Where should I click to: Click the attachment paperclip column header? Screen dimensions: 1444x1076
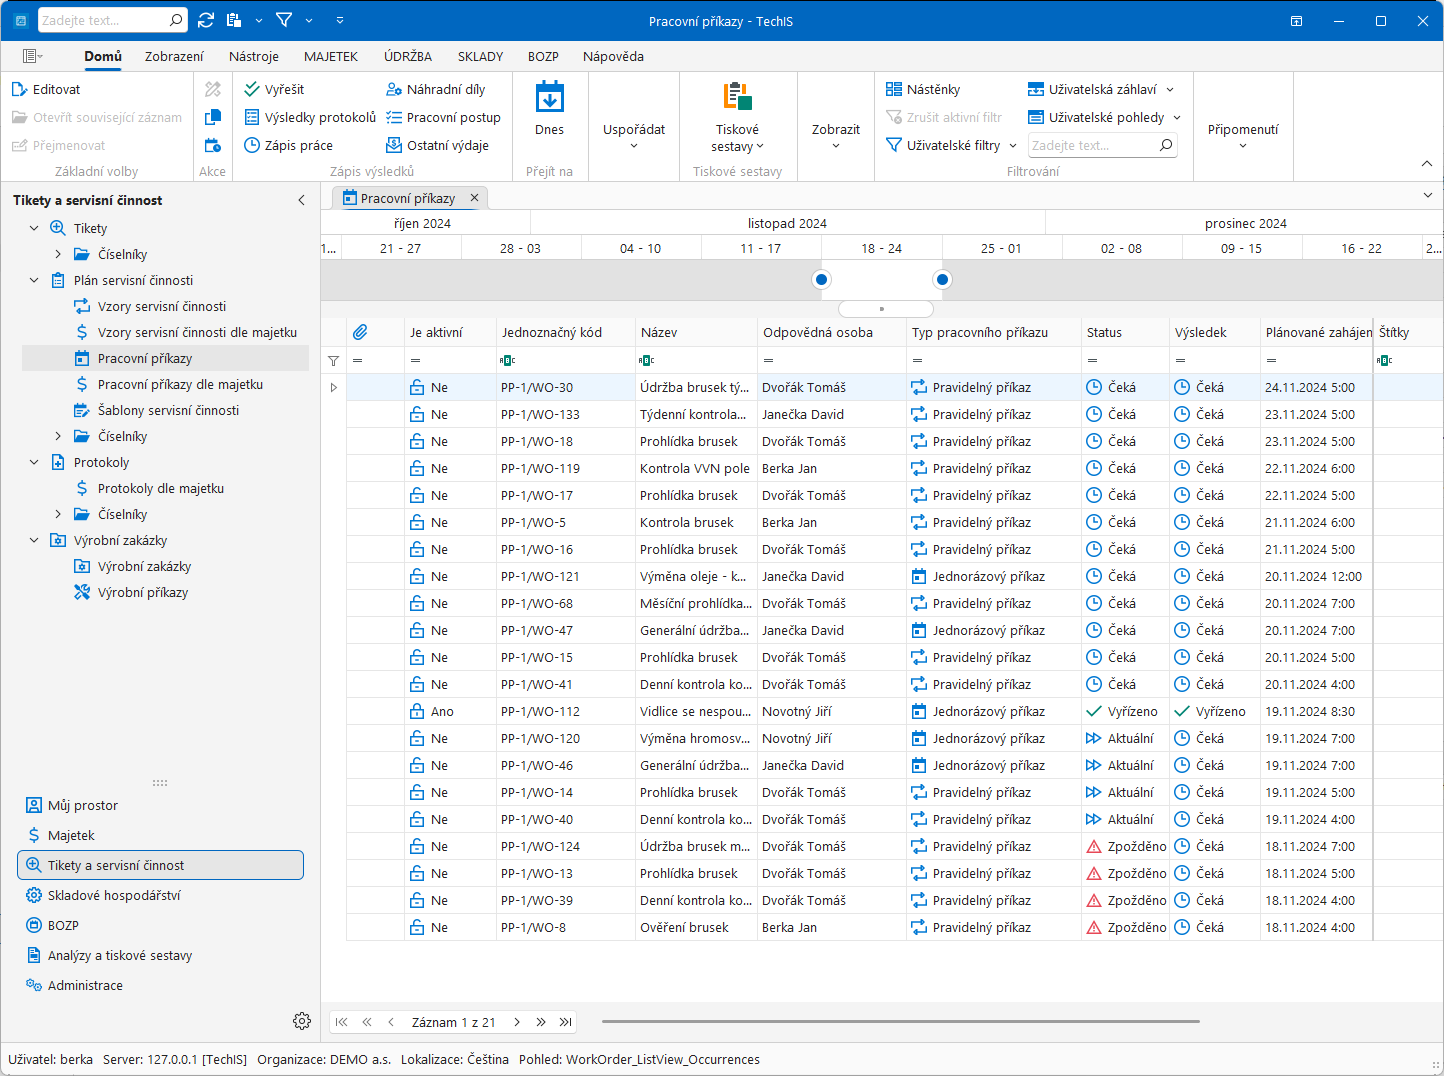360,332
